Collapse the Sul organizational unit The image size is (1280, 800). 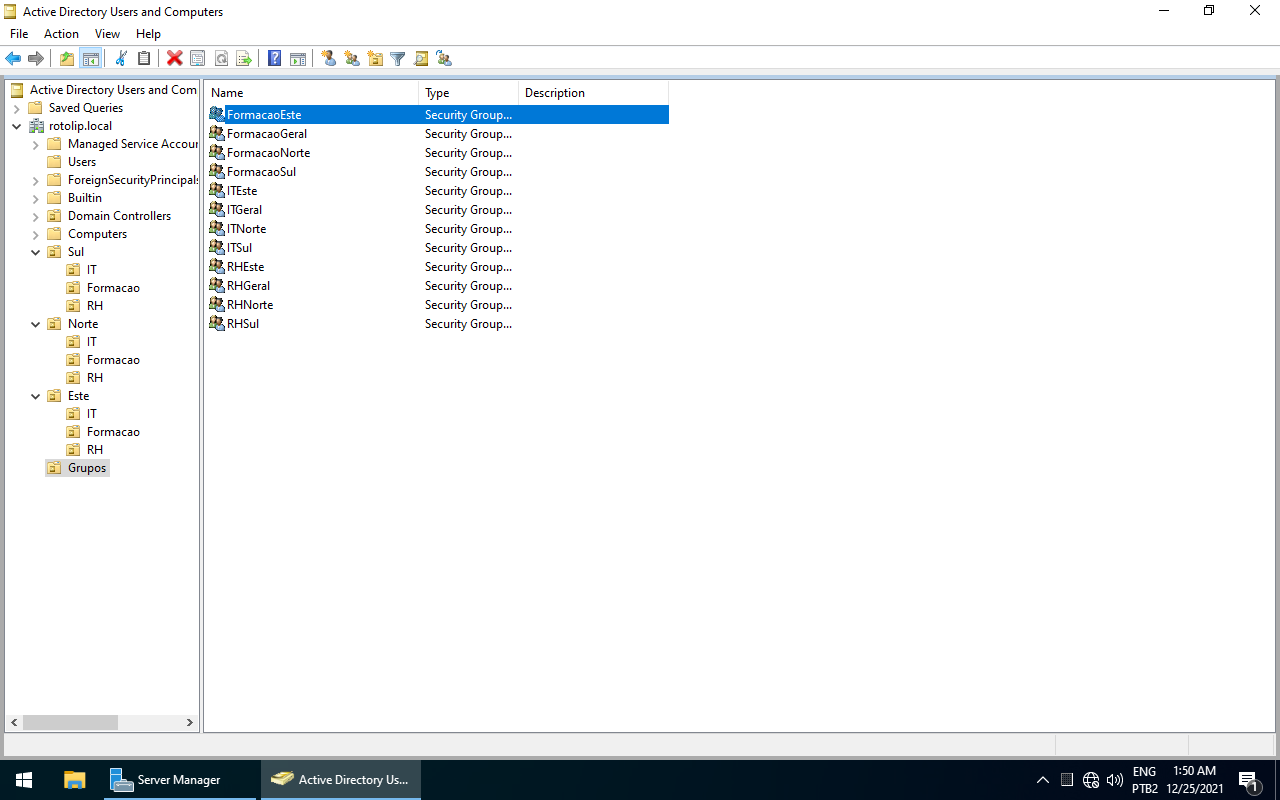[x=36, y=252]
